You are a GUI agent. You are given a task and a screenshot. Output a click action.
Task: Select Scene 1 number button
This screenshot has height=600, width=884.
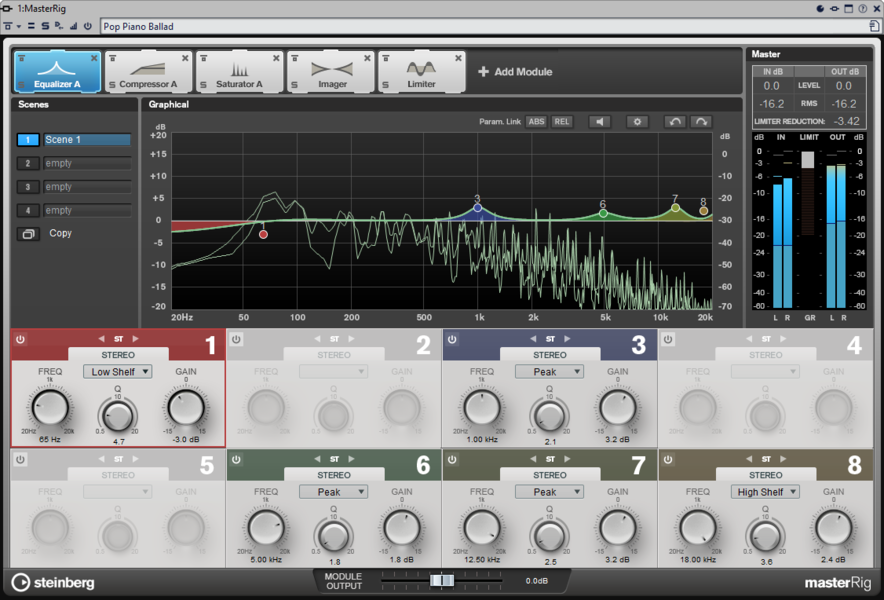pyautogui.click(x=28, y=140)
